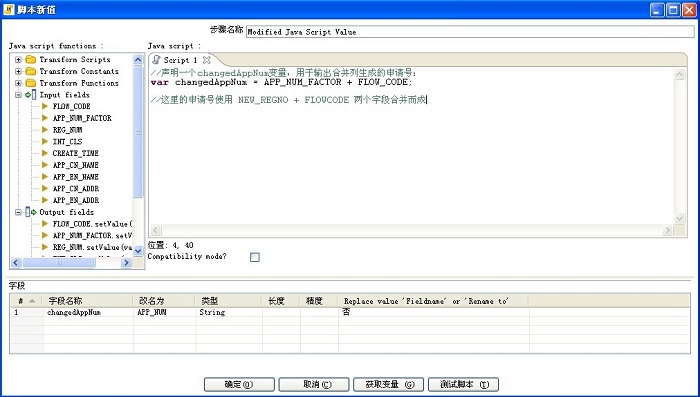
Task: Click the arrow icon beside REG_NUM input field
Action: 45,130
